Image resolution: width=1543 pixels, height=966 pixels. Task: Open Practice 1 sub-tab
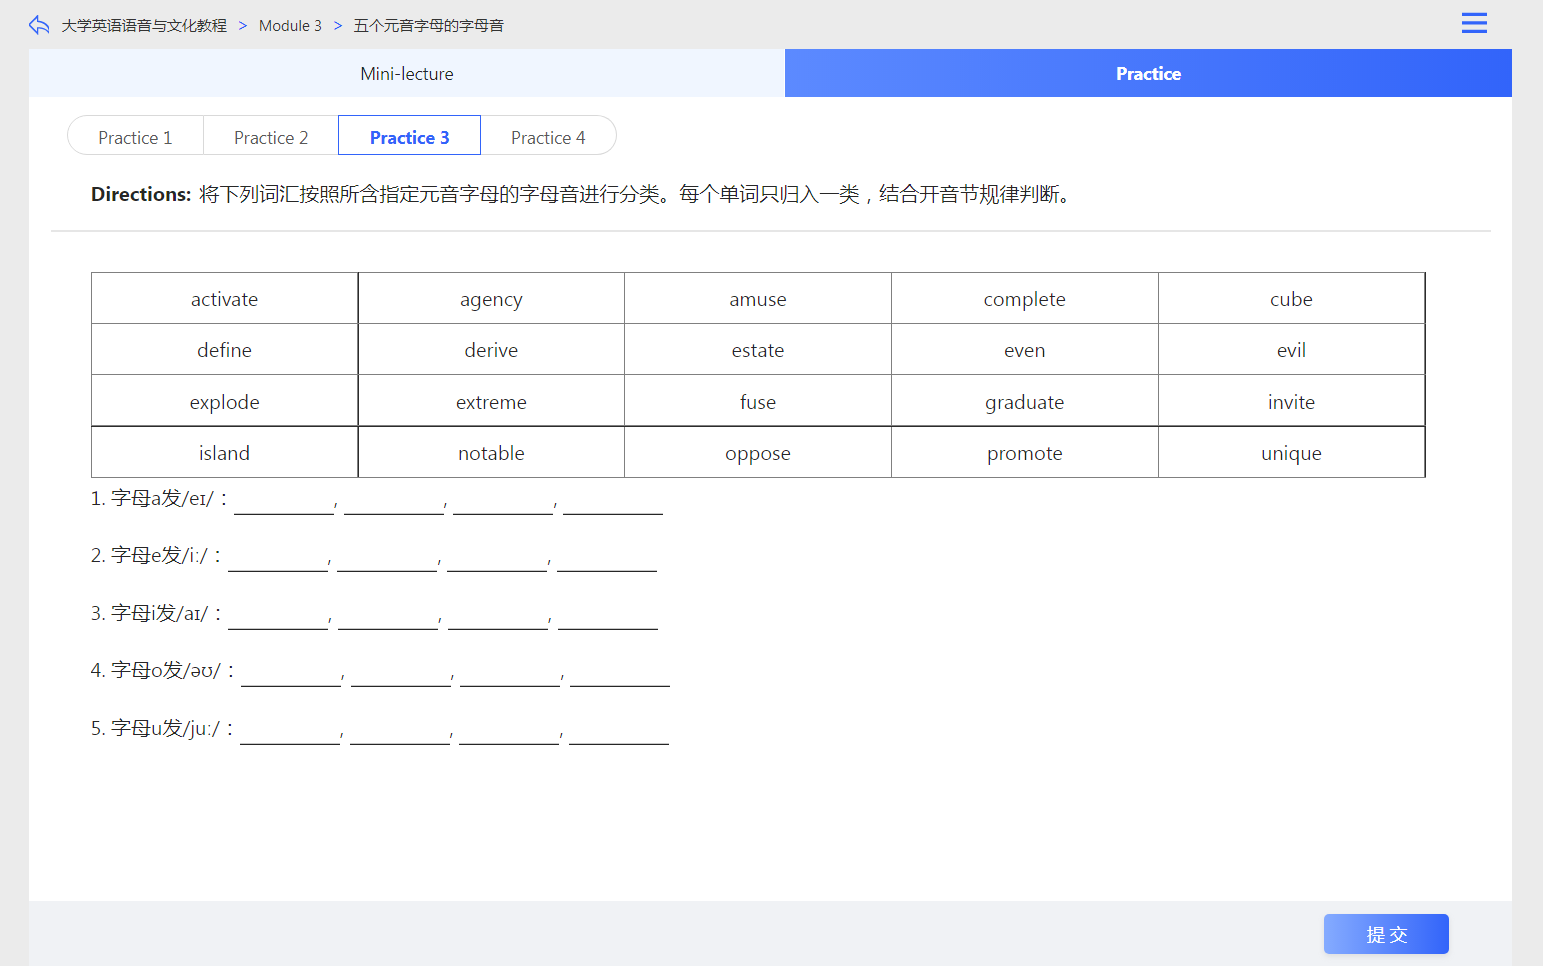pyautogui.click(x=135, y=137)
